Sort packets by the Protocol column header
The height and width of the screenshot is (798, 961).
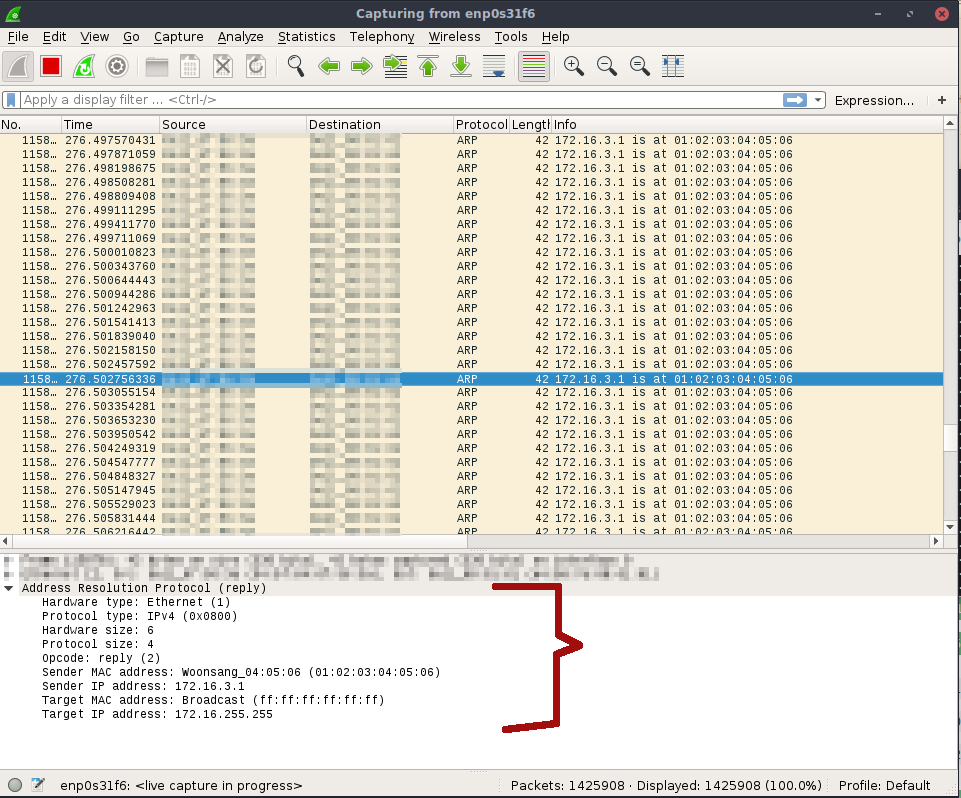click(x=482, y=124)
